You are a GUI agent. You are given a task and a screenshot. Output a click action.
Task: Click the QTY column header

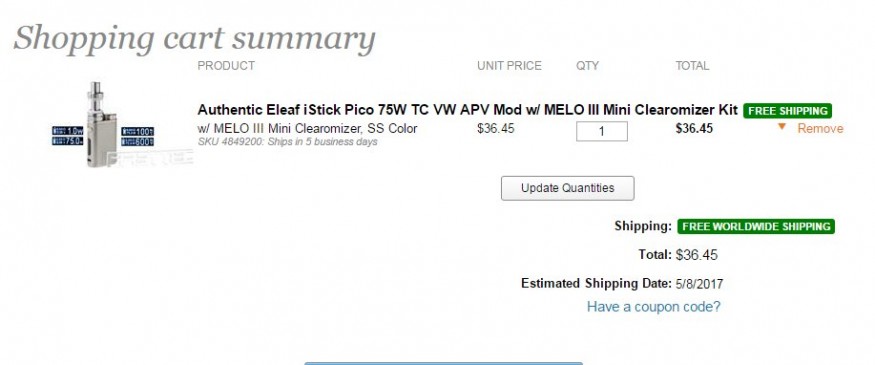[x=587, y=66]
